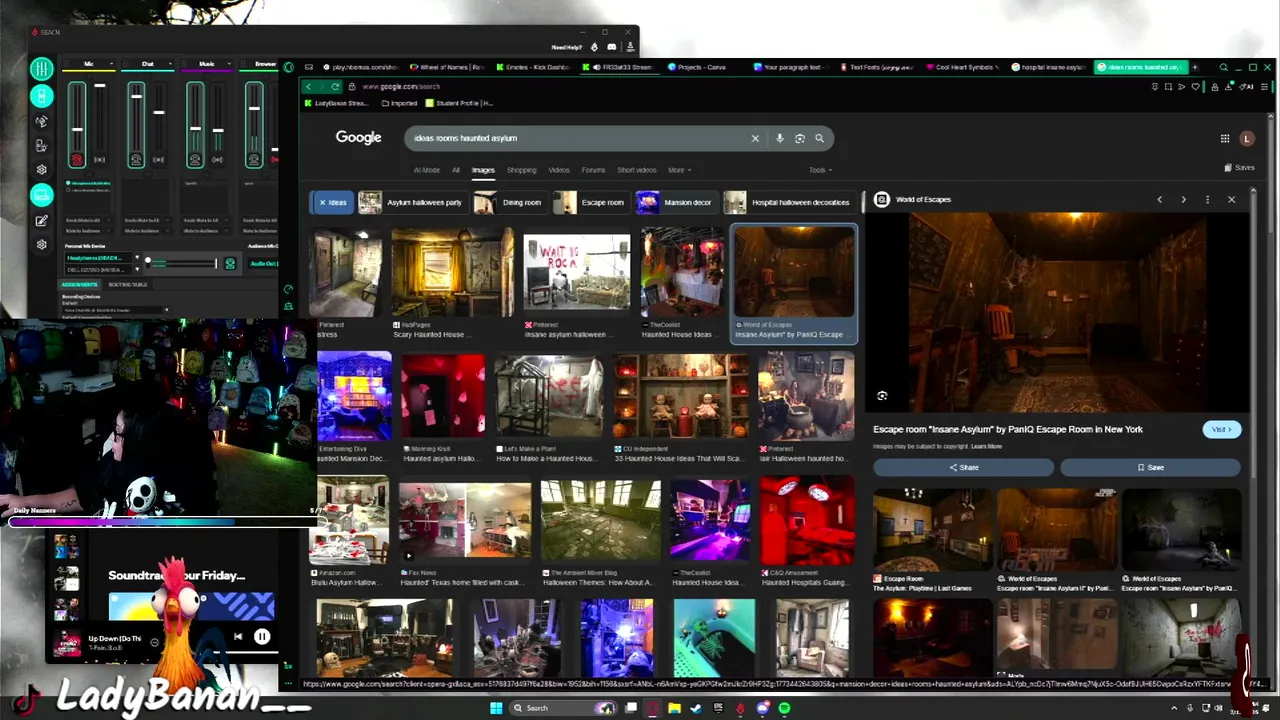Open the edit pencil icon in the Beacn sidebar
The height and width of the screenshot is (720, 1280).
click(x=41, y=221)
